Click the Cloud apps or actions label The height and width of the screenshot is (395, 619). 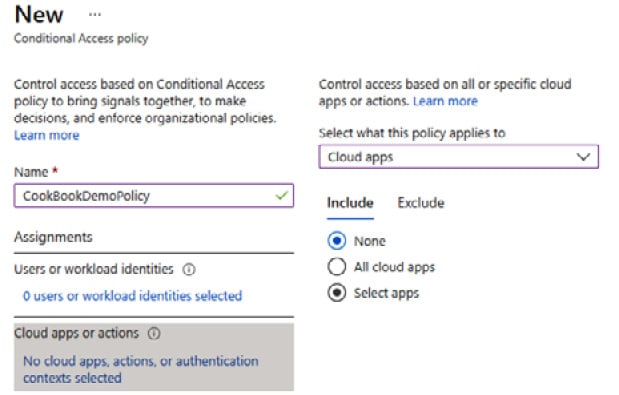click(x=77, y=333)
